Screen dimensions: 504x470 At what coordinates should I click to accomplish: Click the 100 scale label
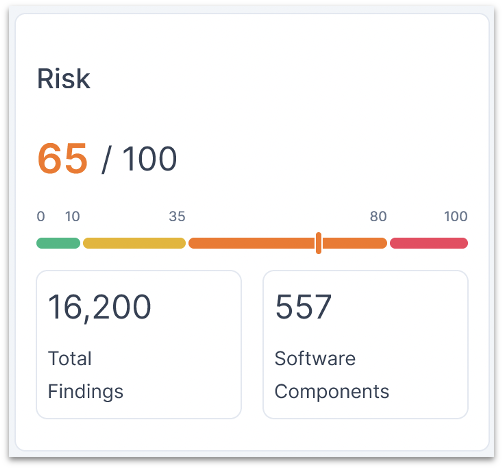click(456, 216)
